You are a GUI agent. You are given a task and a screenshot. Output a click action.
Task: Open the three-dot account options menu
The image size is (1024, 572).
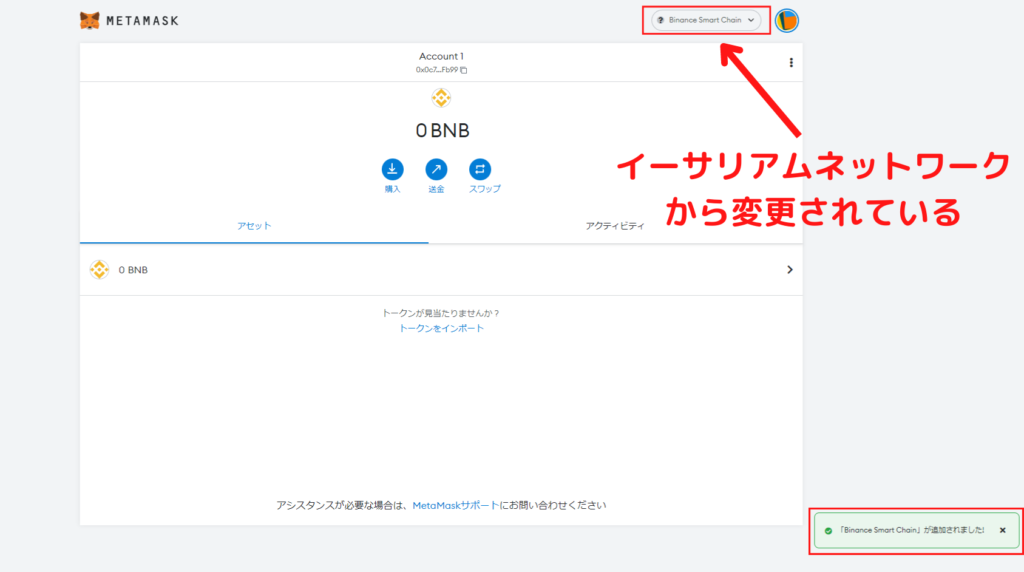click(x=791, y=63)
